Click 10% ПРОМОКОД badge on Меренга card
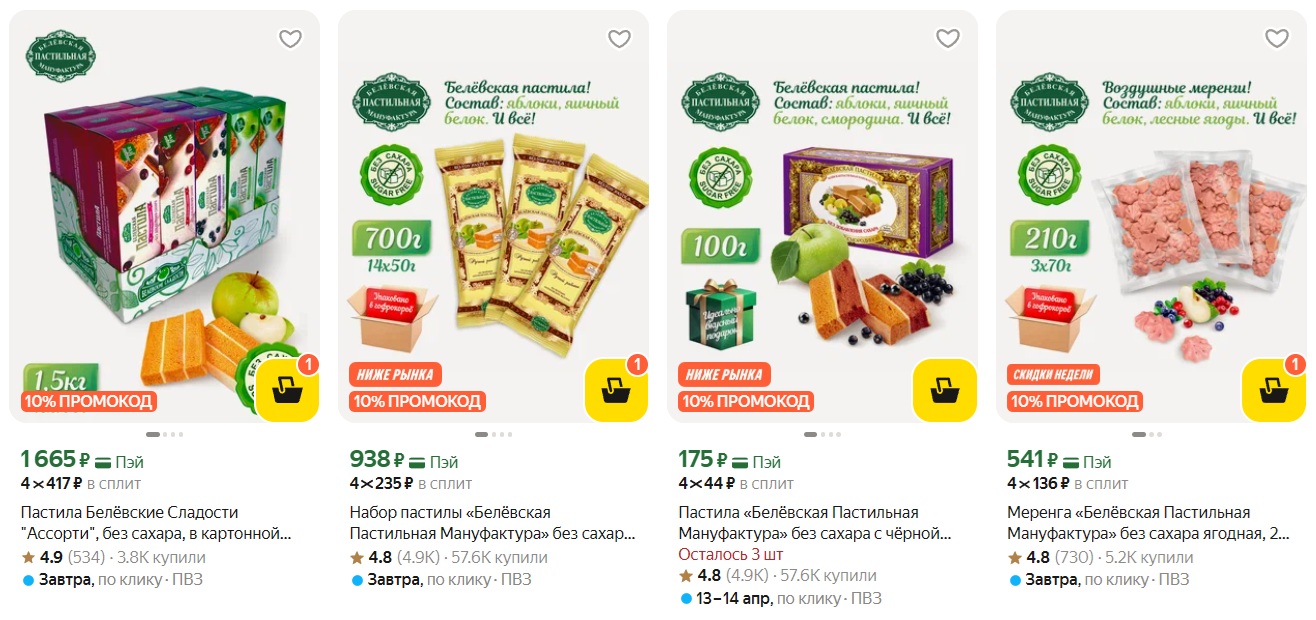Image resolution: width=1316 pixels, height=620 pixels. [1075, 402]
